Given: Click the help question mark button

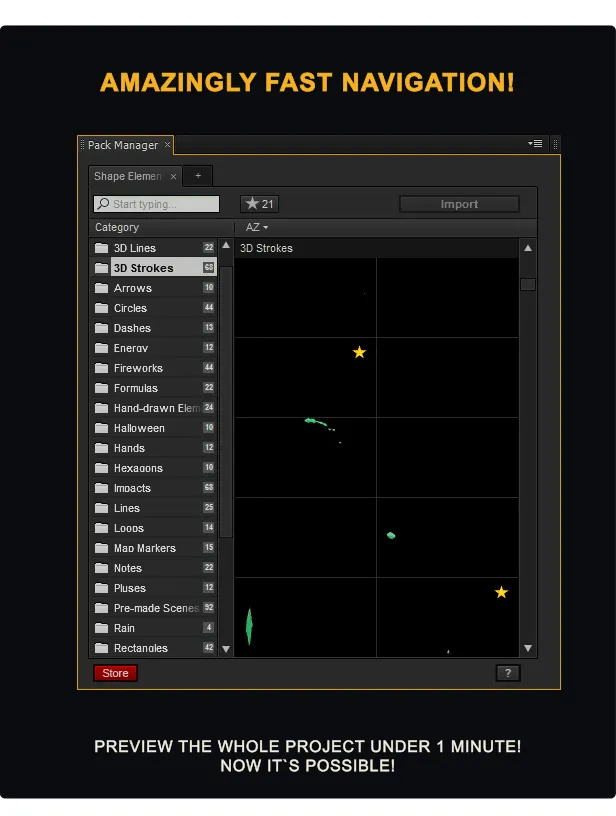Looking at the screenshot, I should (x=507, y=673).
